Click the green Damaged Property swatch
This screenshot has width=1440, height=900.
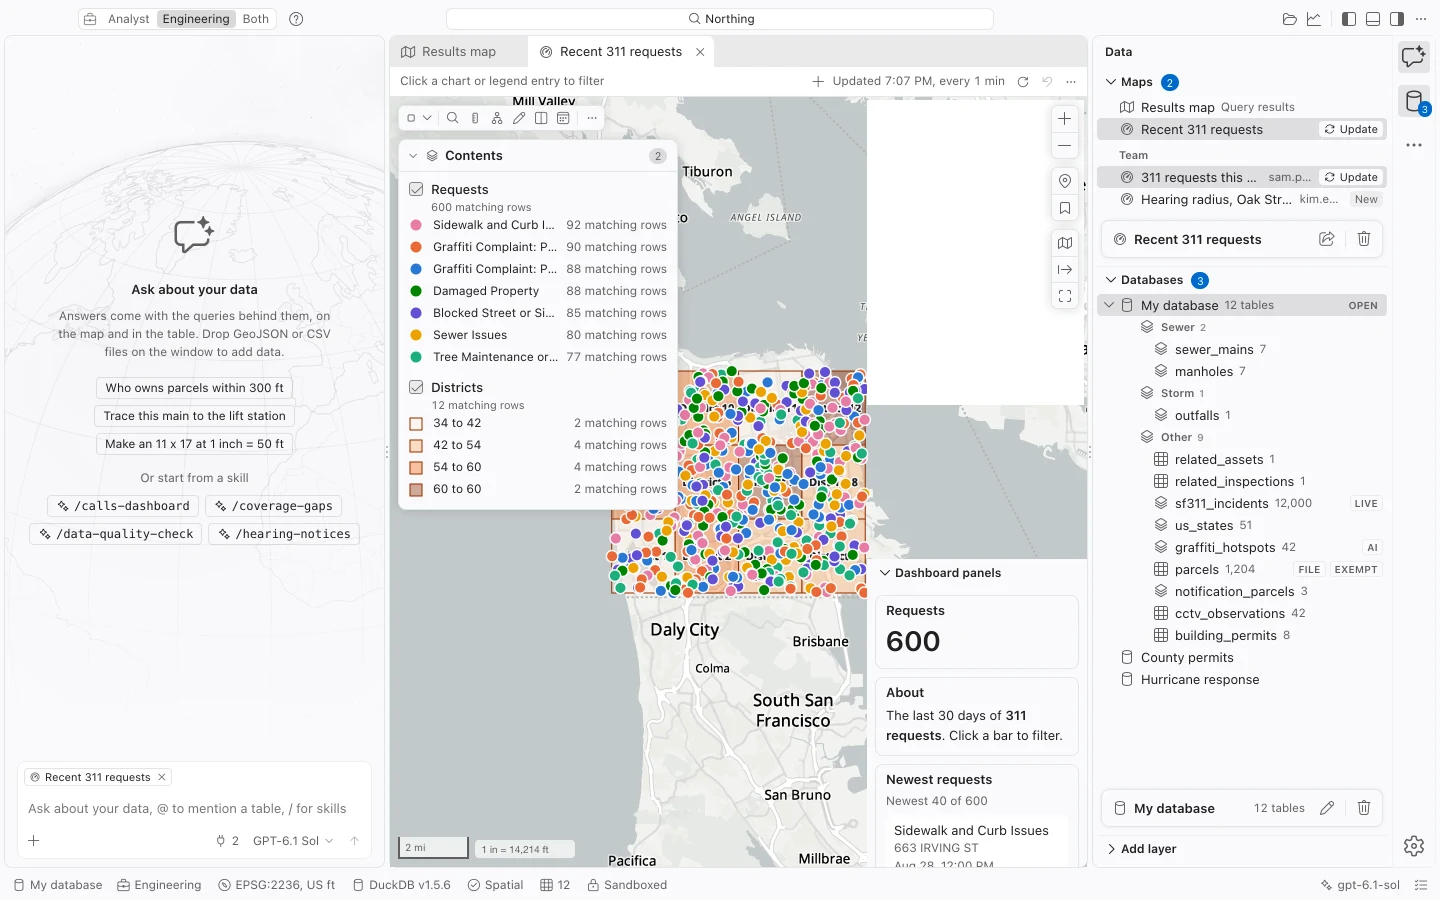pos(416,291)
